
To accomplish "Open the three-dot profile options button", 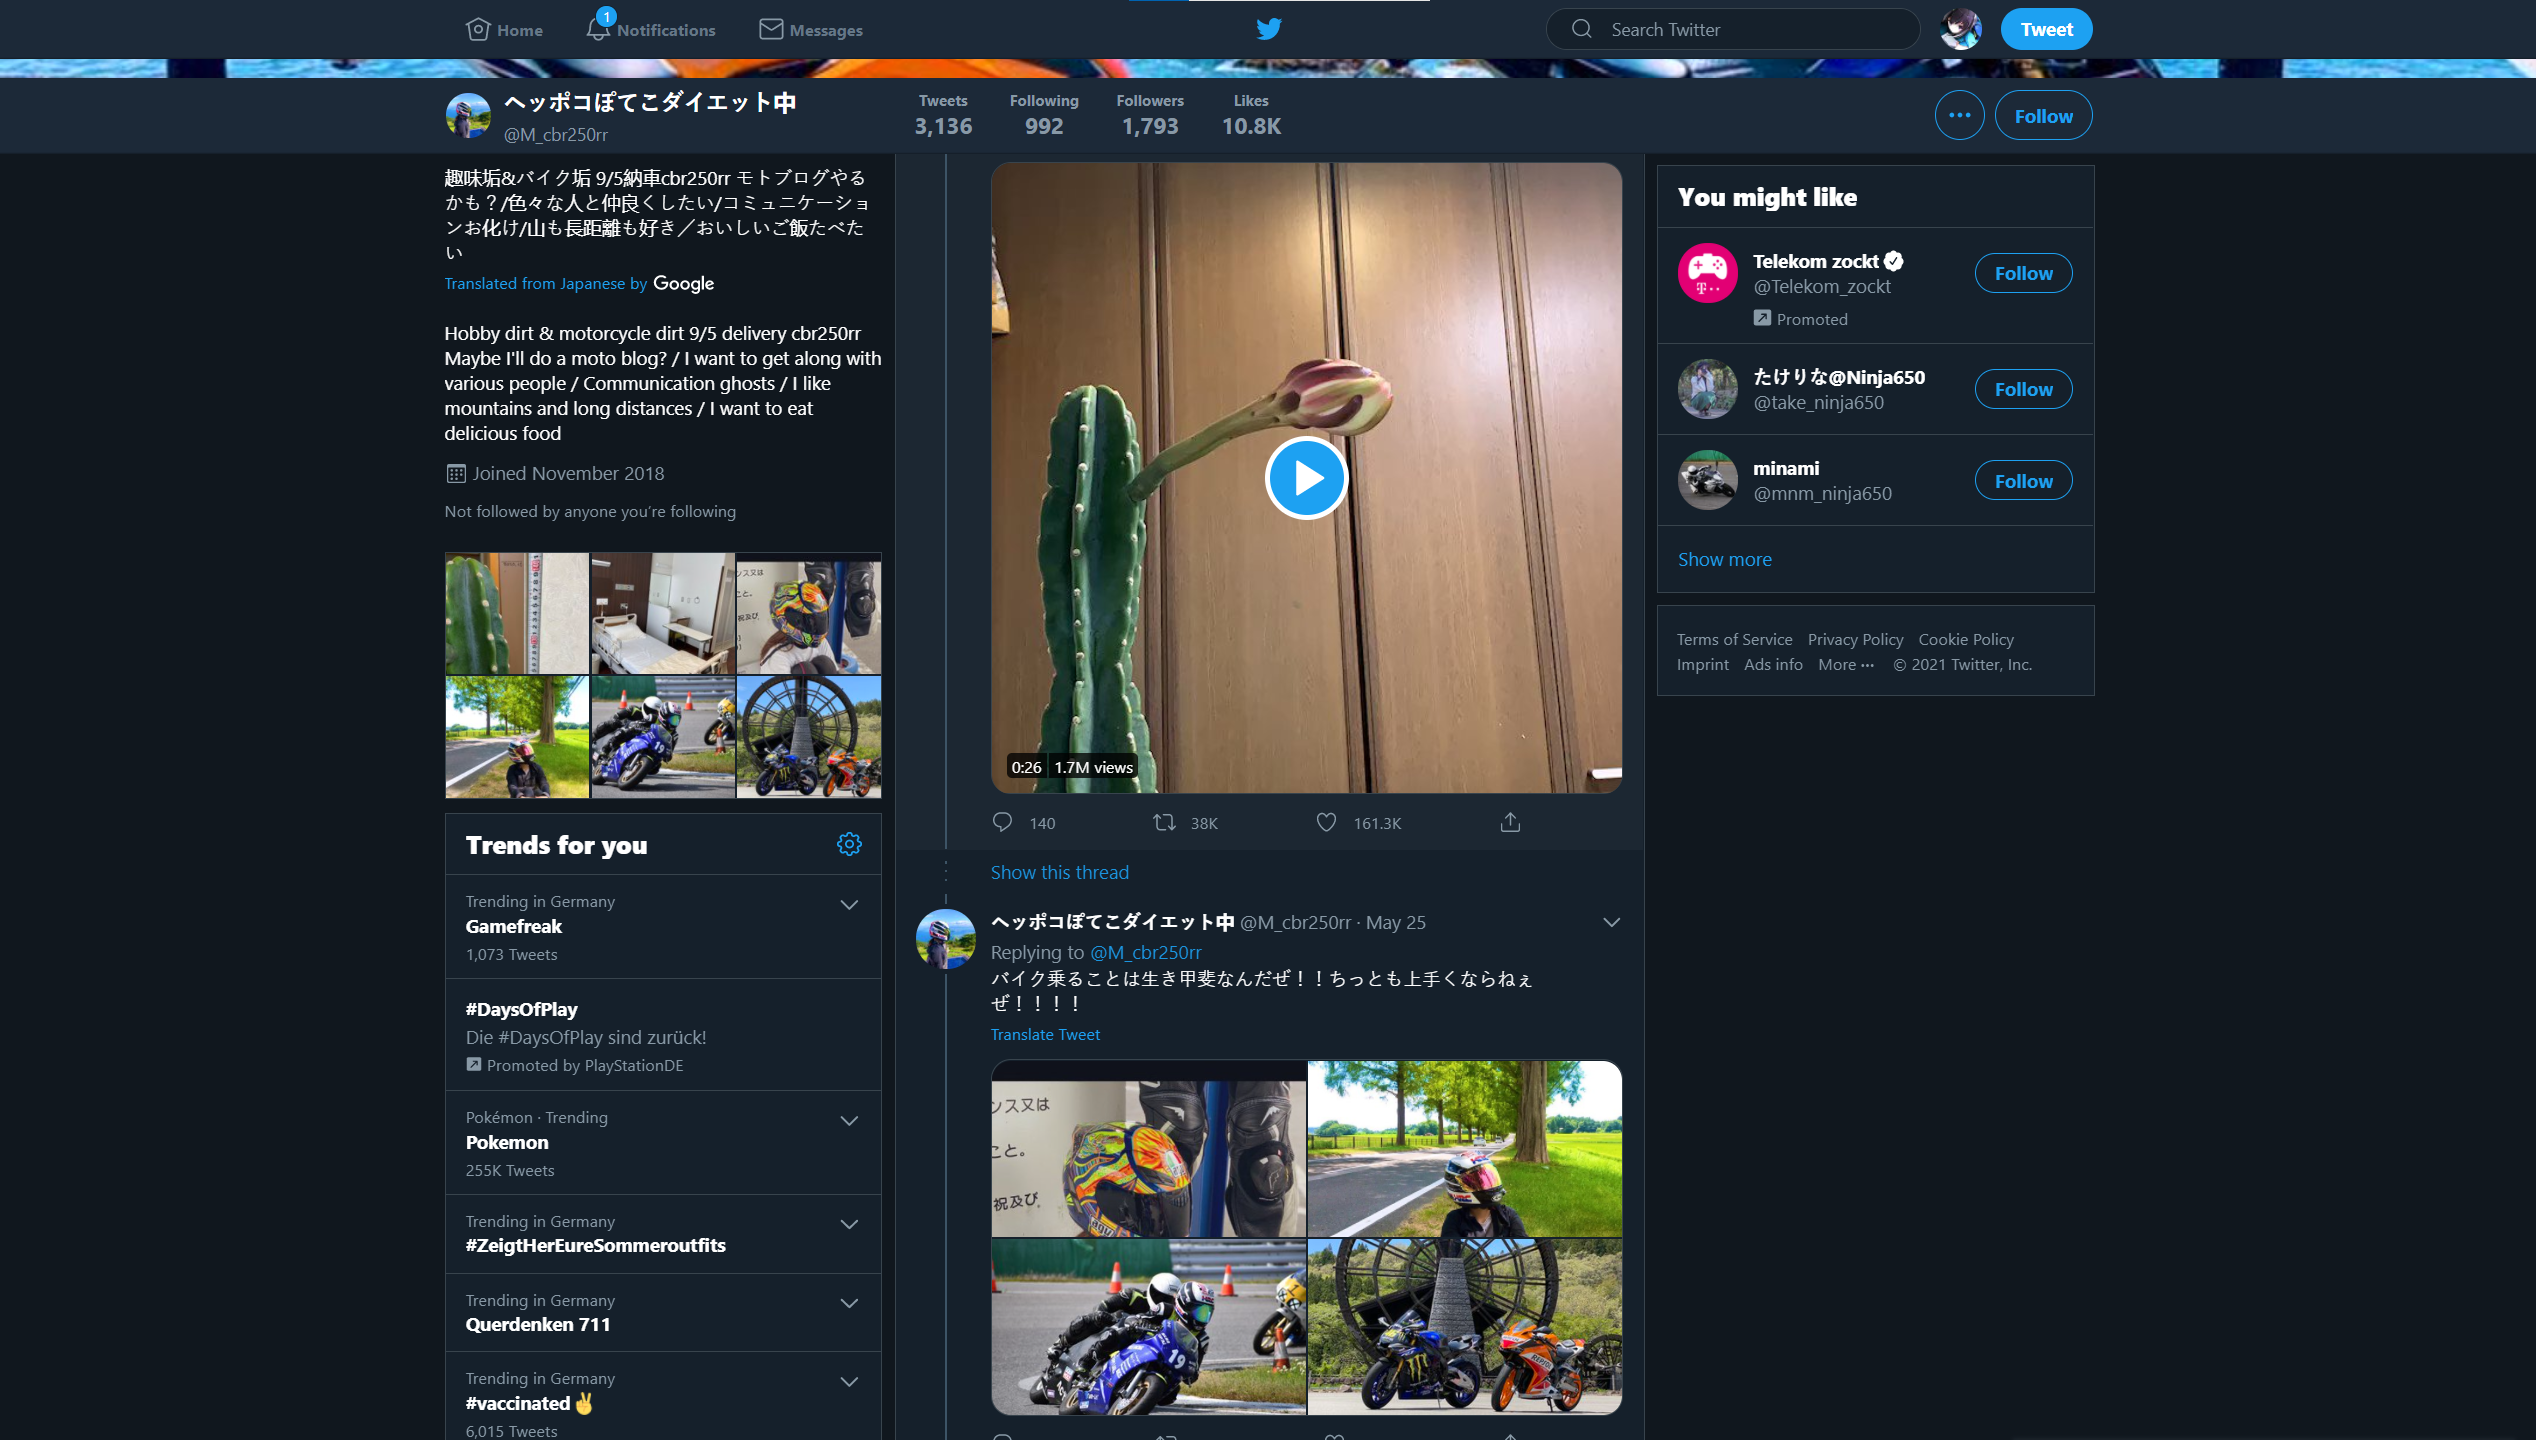I will coord(1959,116).
